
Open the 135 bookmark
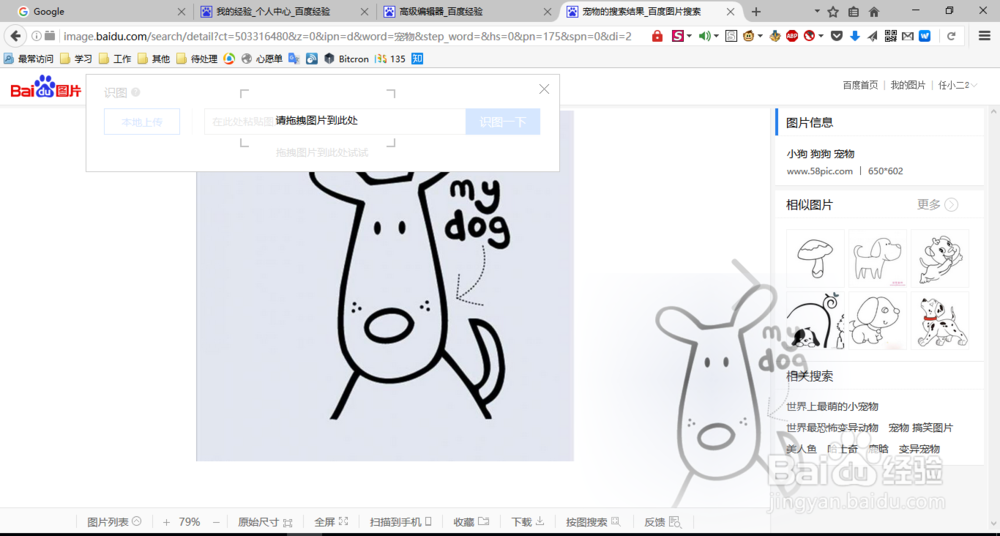[x=390, y=59]
